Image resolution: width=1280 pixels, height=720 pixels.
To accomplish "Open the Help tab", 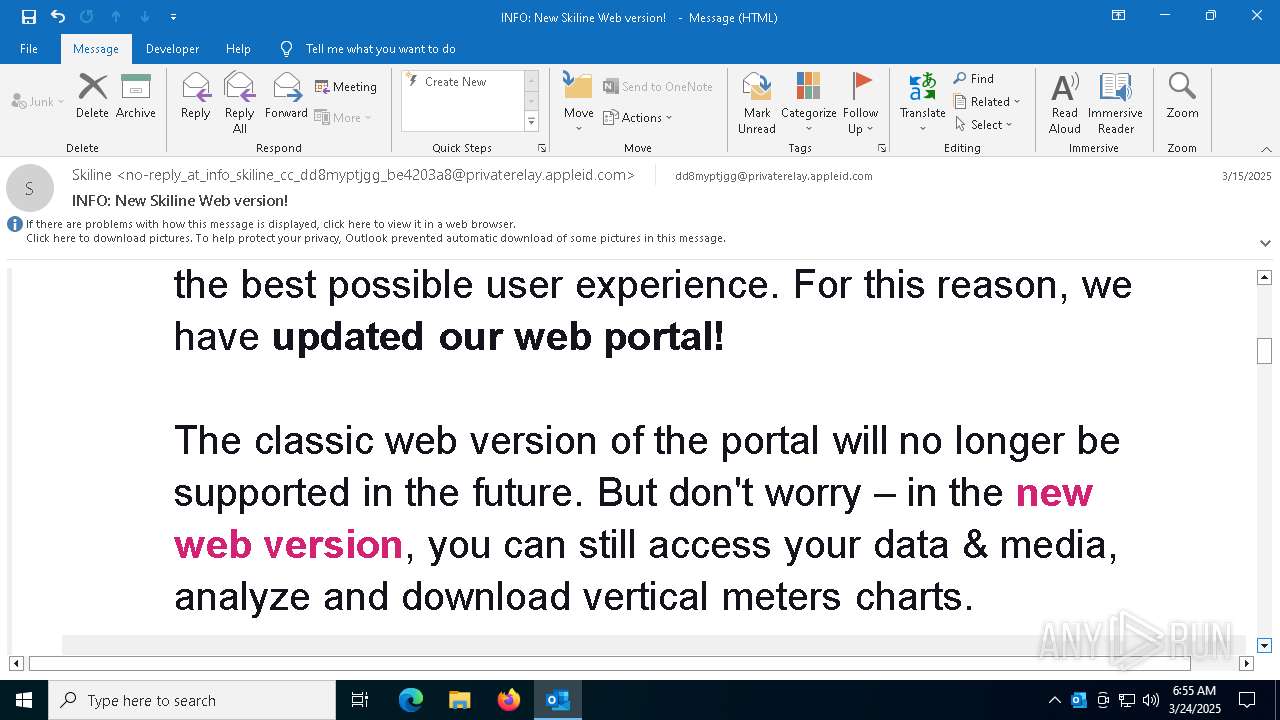I will coord(238,48).
